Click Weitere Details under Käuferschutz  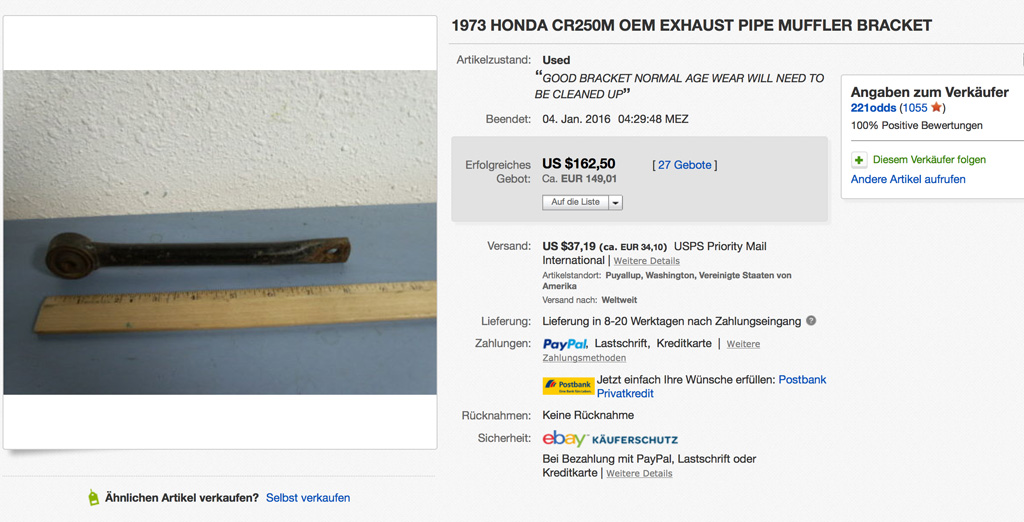[x=639, y=474]
